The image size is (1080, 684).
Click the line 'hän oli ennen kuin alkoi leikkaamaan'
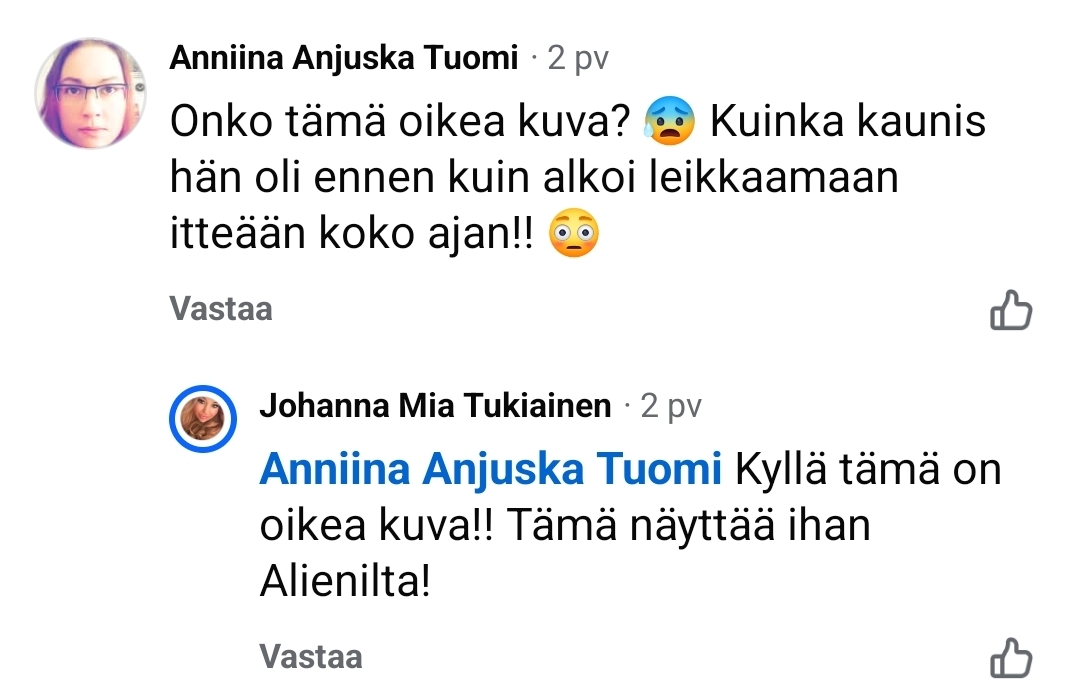pos(534,179)
